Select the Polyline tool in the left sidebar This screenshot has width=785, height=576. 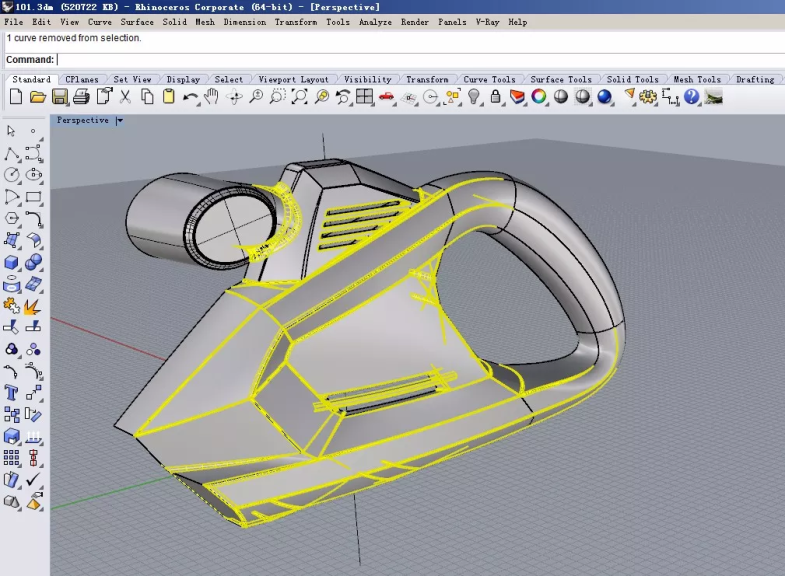coord(12,154)
